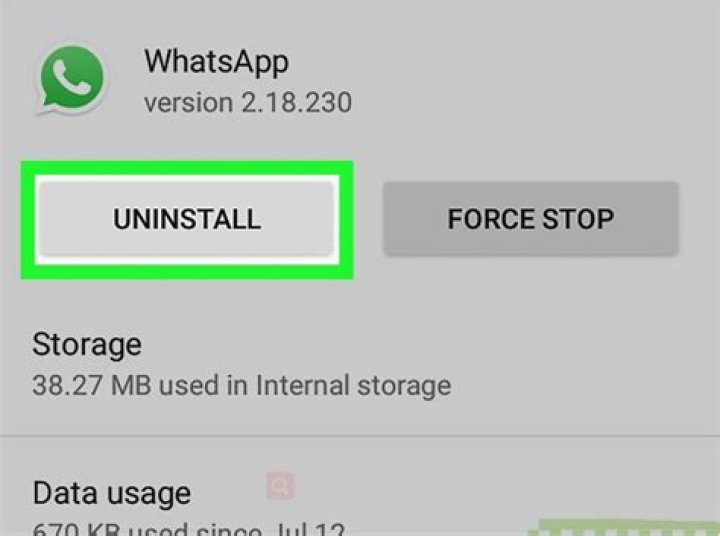The height and width of the screenshot is (536, 720).
Task: Click the version 2.18.230 text
Action: (x=248, y=102)
